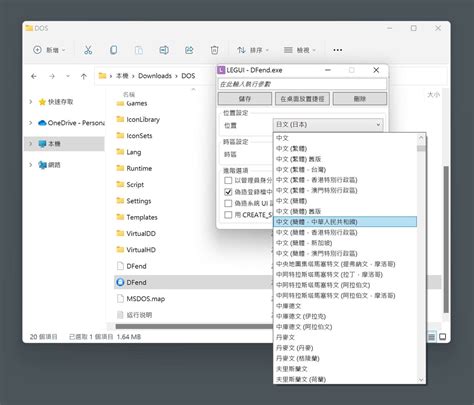Select Danish (丹麥文) entry in list
This screenshot has height=405, width=474.
[x=345, y=337]
